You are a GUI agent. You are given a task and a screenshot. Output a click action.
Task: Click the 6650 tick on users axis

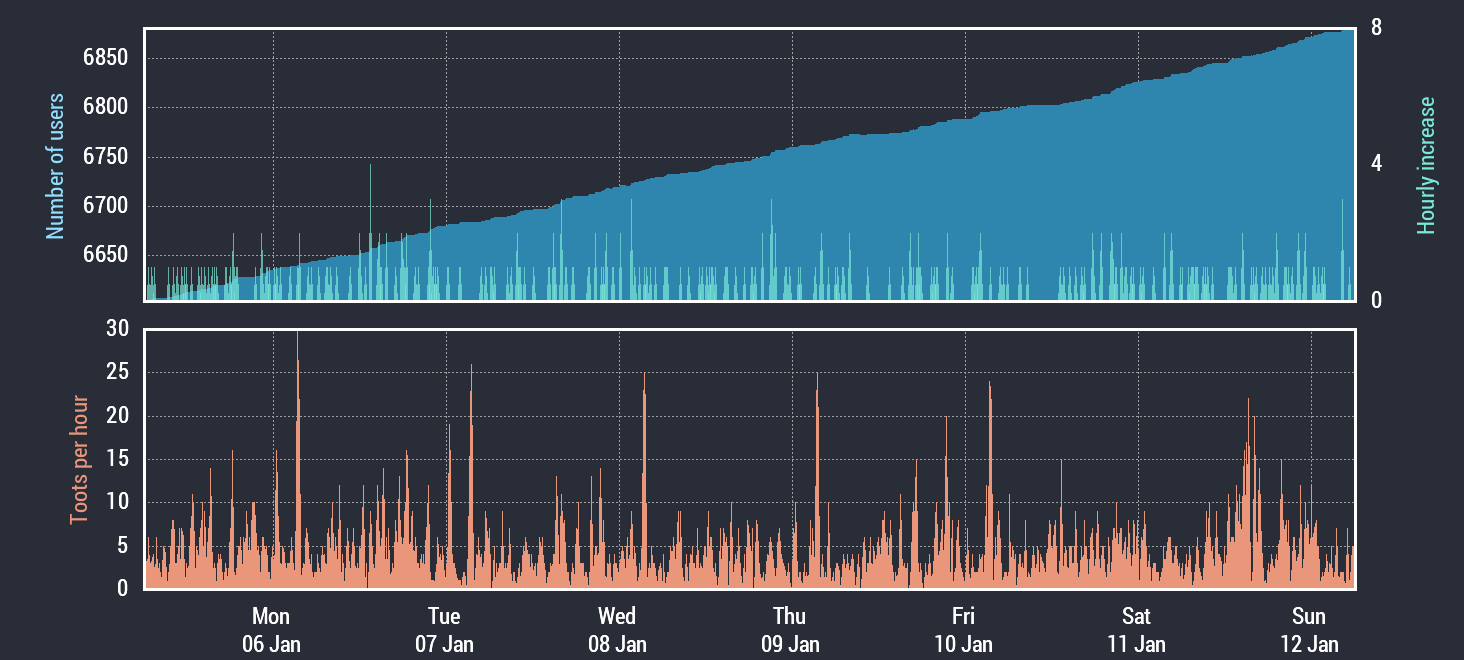[105, 255]
